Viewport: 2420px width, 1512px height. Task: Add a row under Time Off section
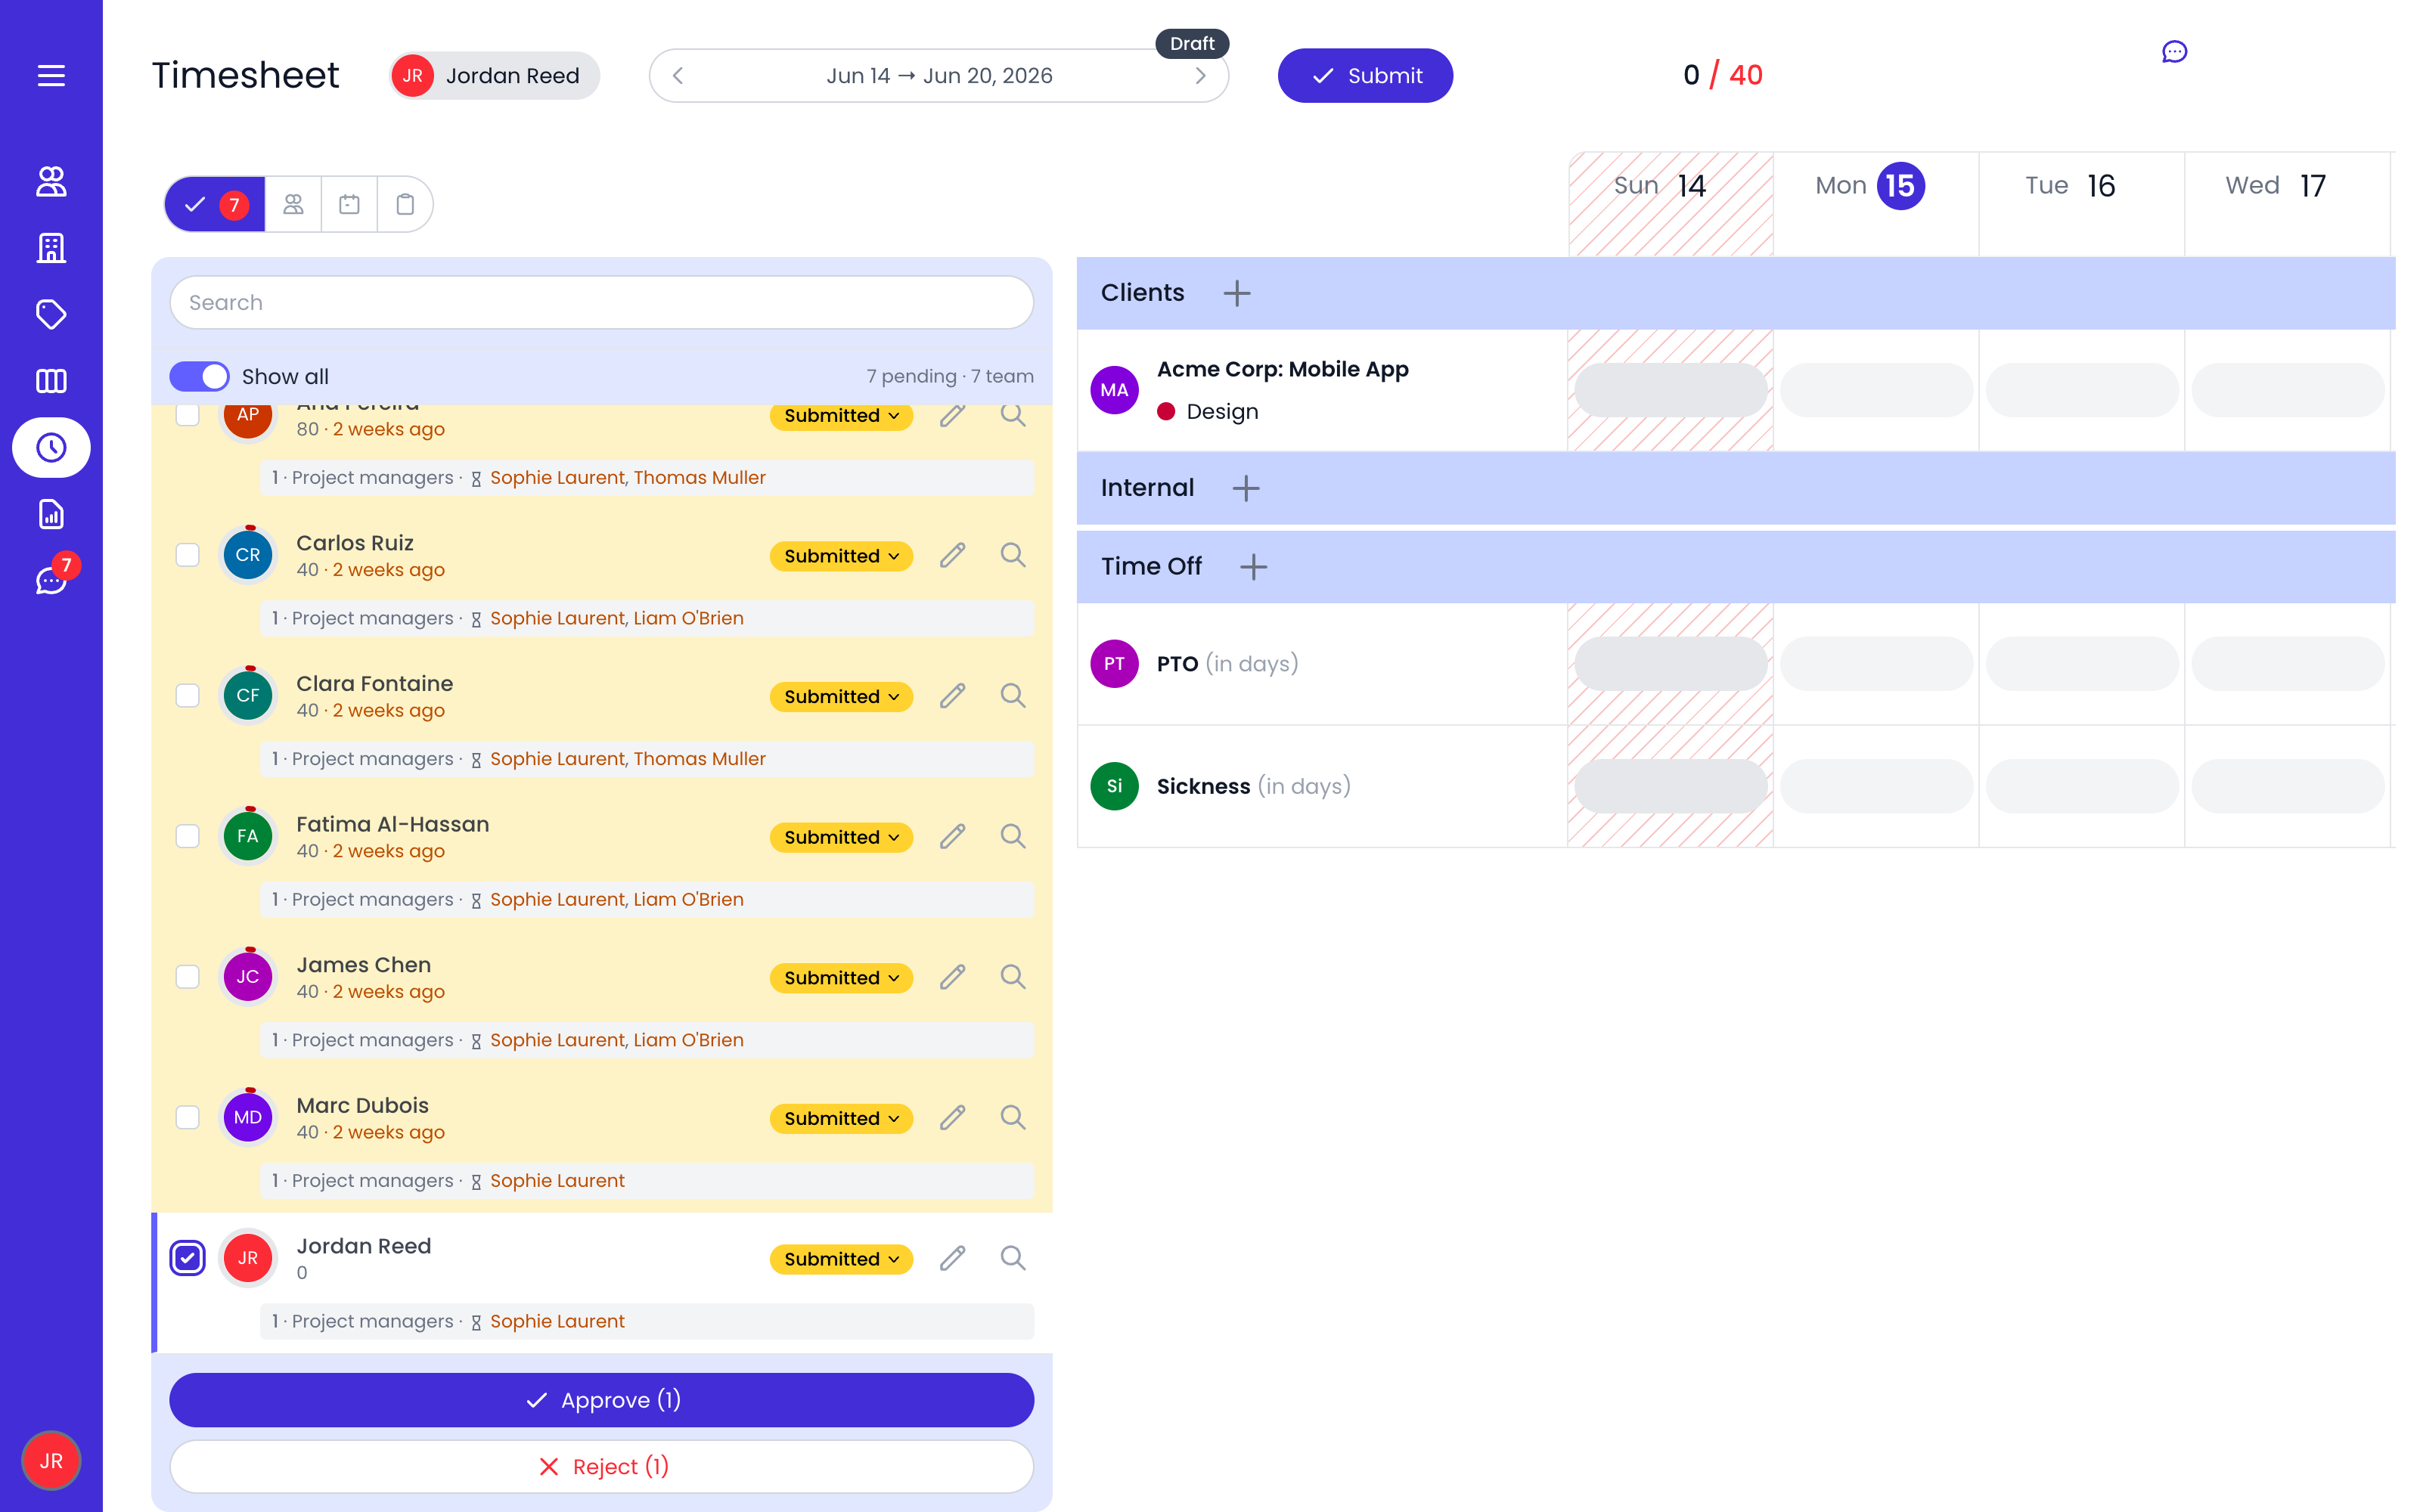coord(1253,567)
